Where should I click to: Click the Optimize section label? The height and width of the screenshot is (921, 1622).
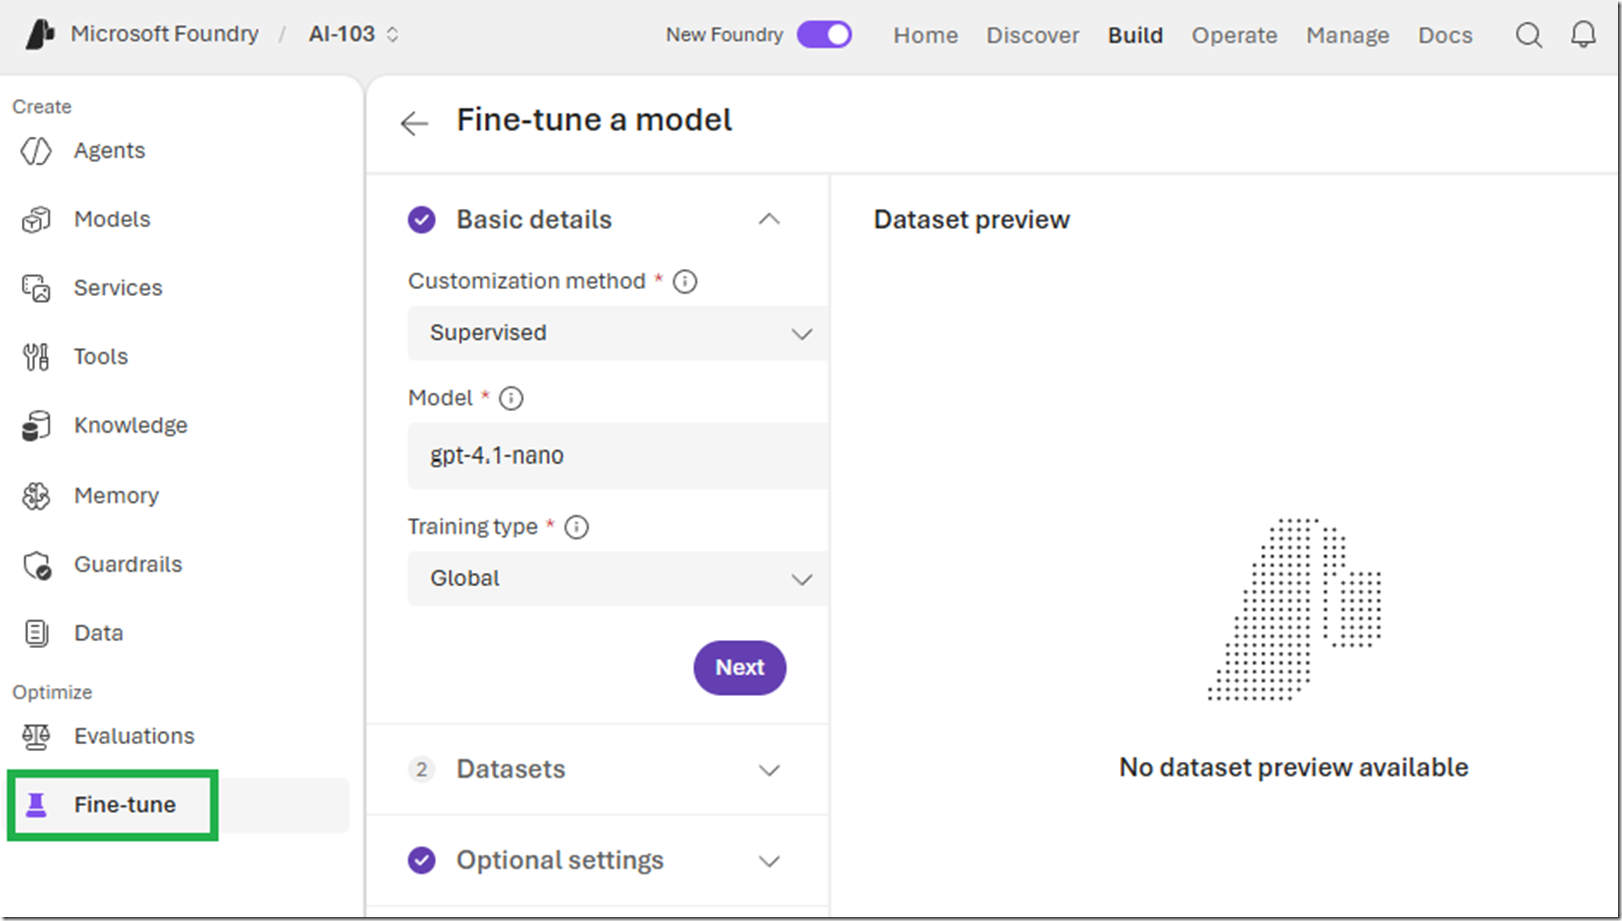click(52, 692)
